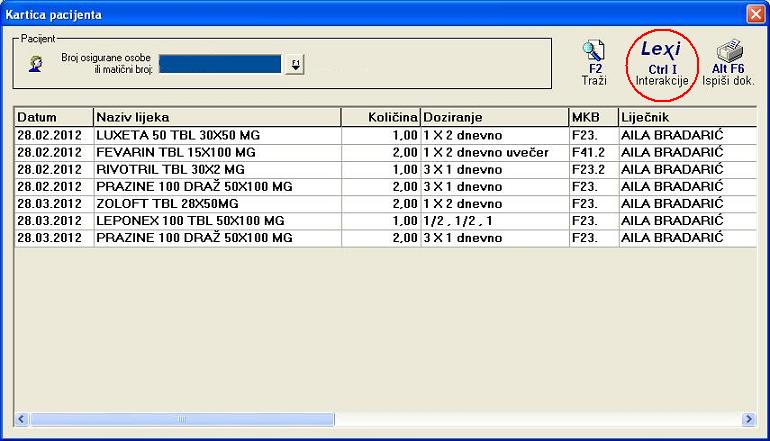770x441 pixels.
Task: Click the left arrow of horizontal scrollbar
Action: click(21, 419)
